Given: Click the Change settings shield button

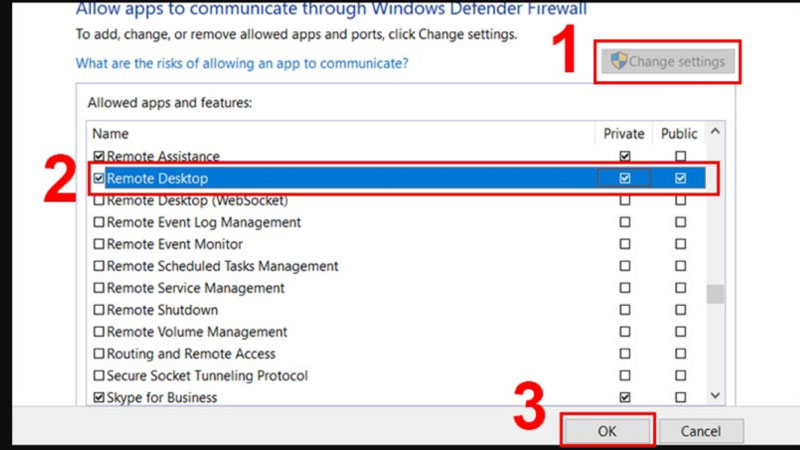Looking at the screenshot, I should point(666,62).
